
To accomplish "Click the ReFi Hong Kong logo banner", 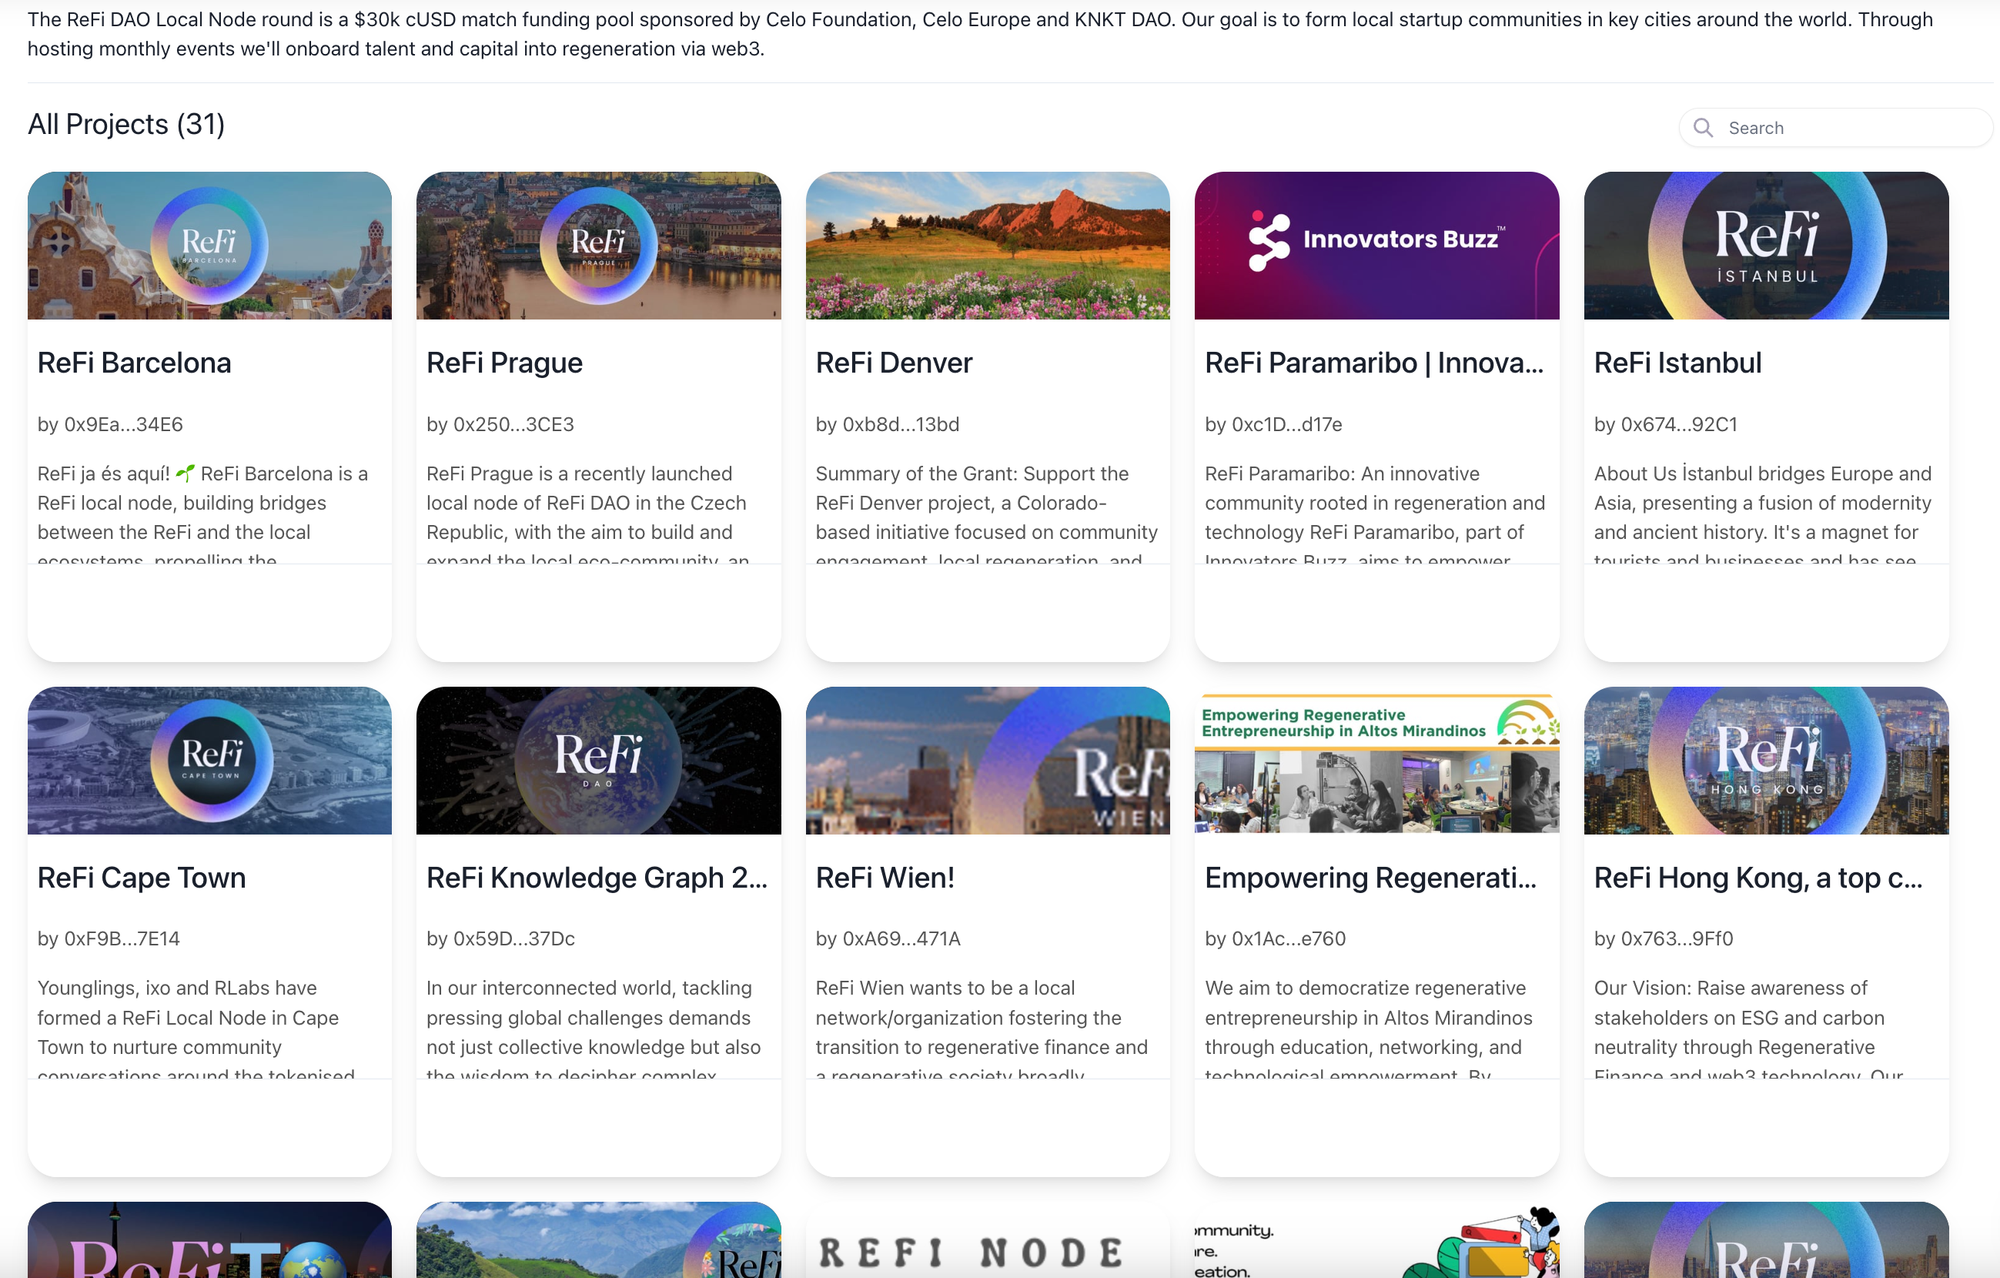I will [1766, 760].
